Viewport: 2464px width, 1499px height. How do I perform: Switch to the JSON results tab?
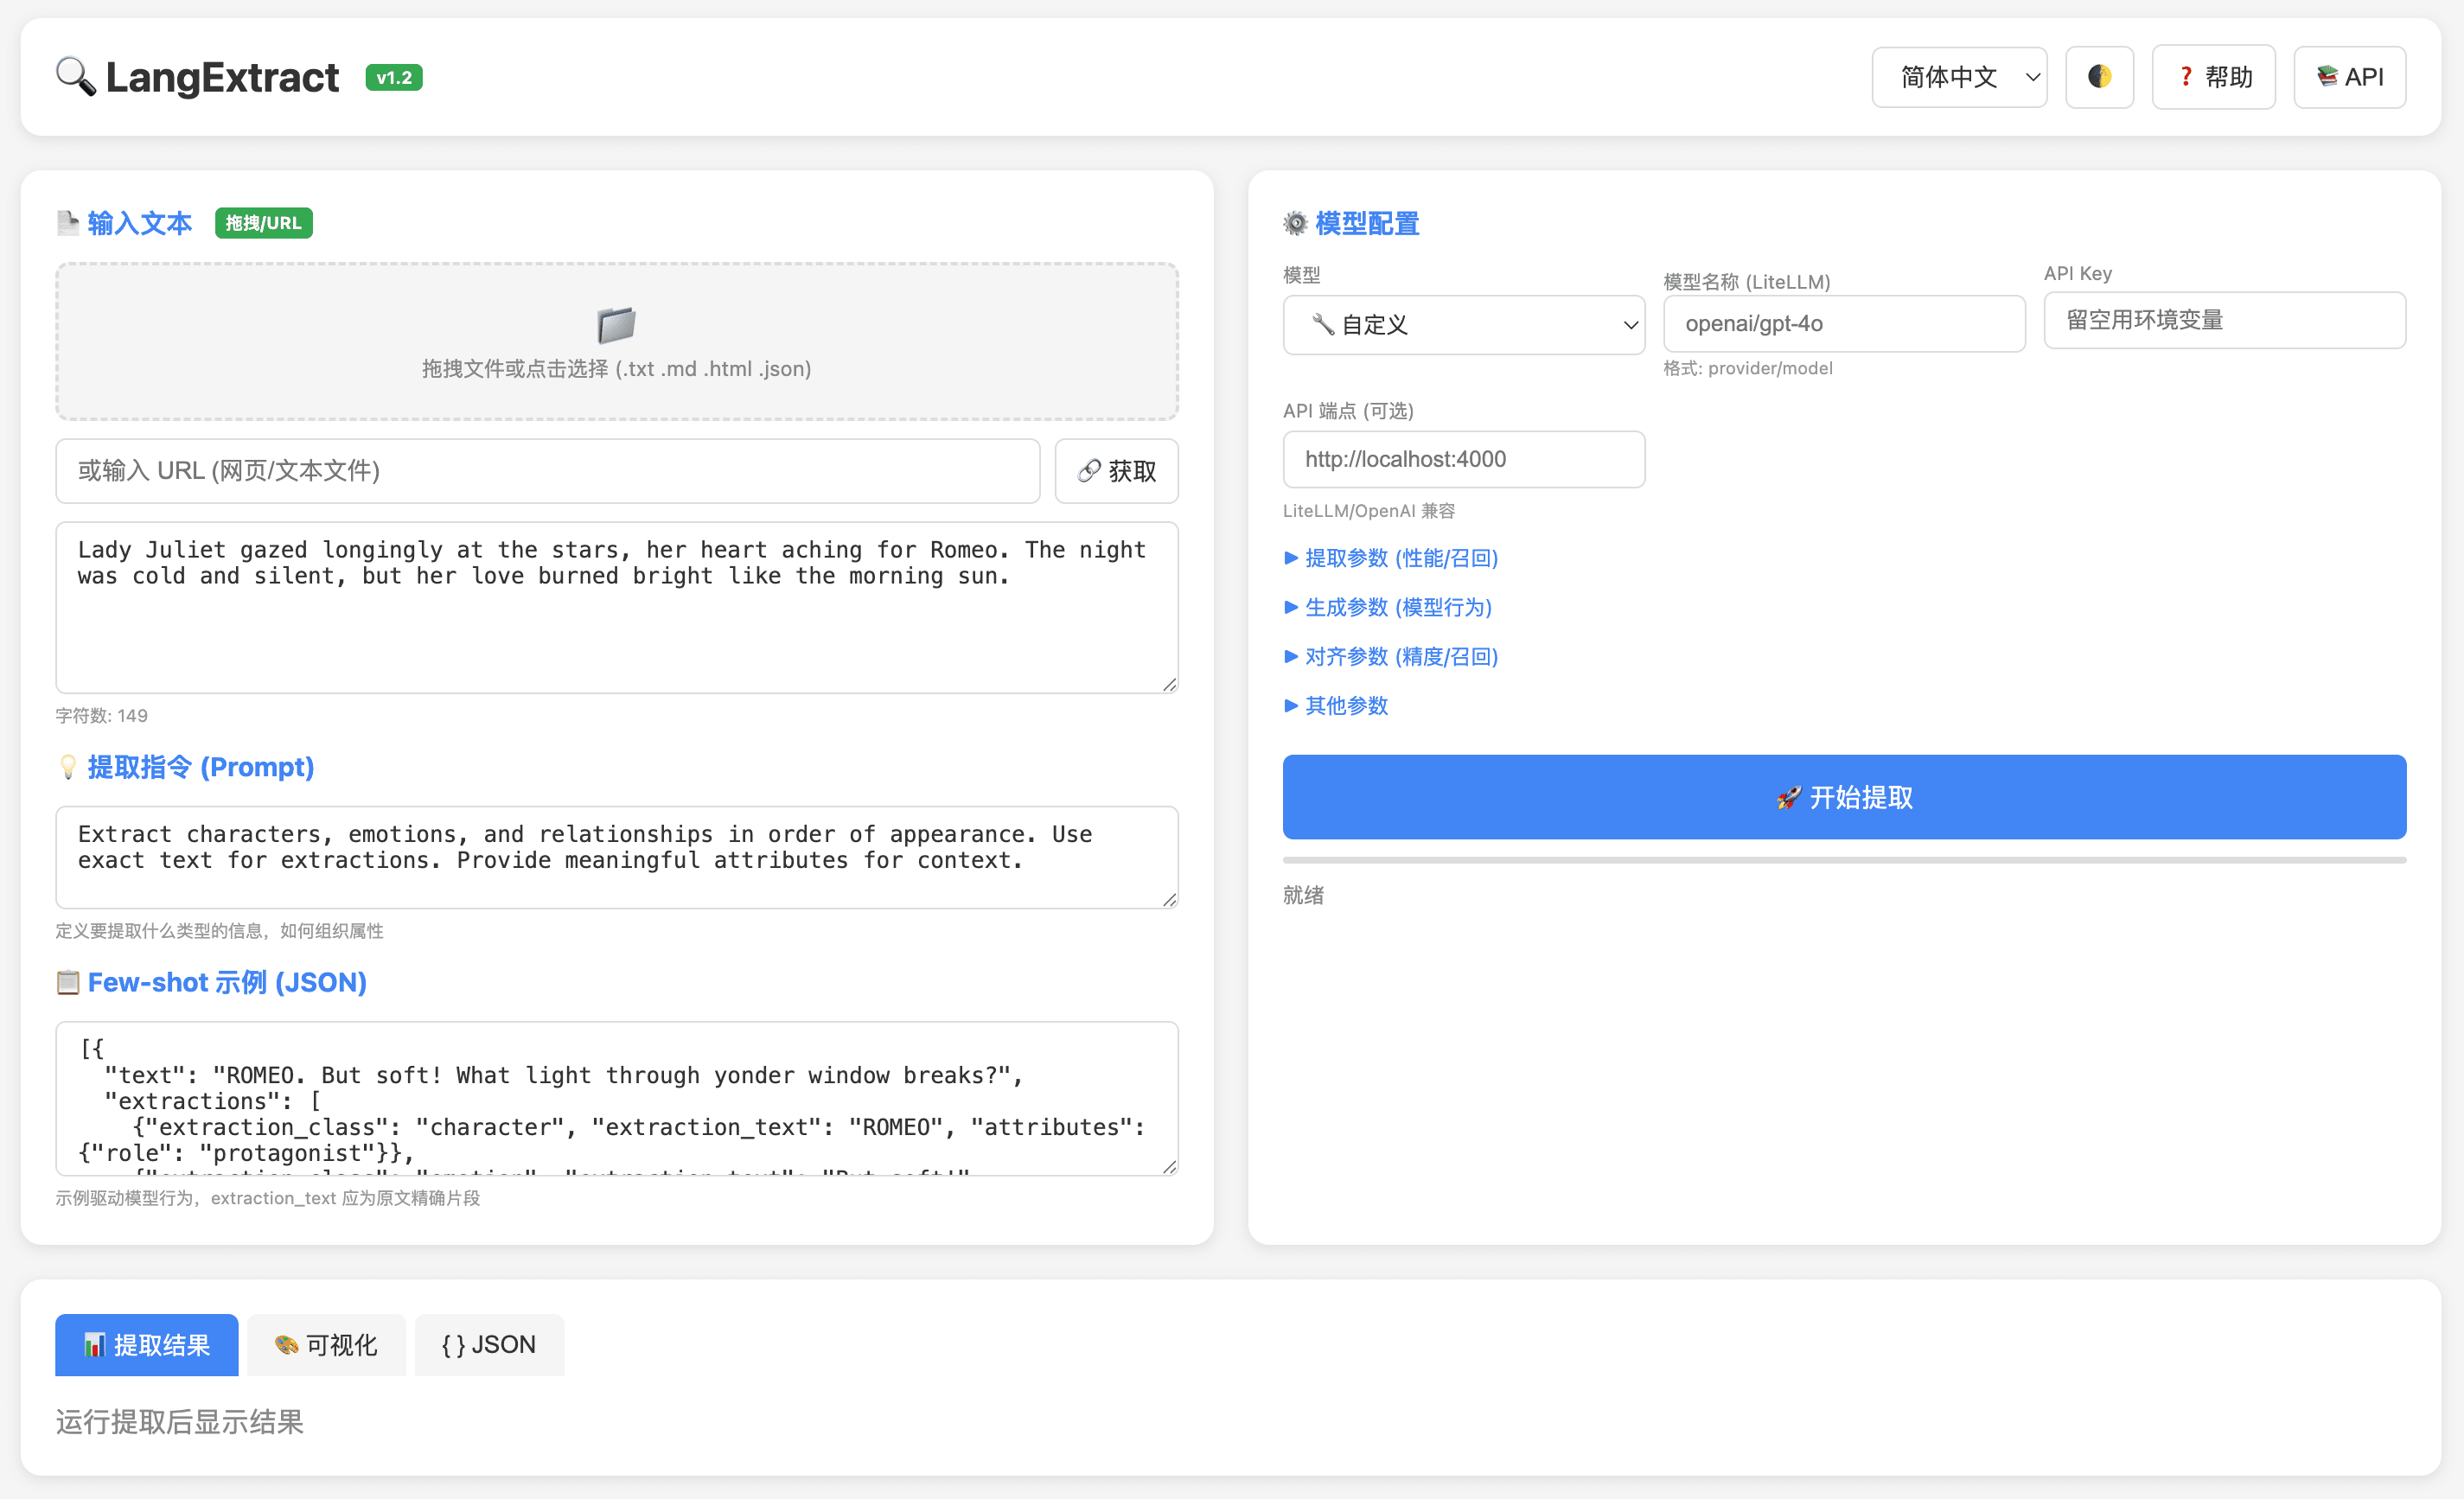[489, 1344]
